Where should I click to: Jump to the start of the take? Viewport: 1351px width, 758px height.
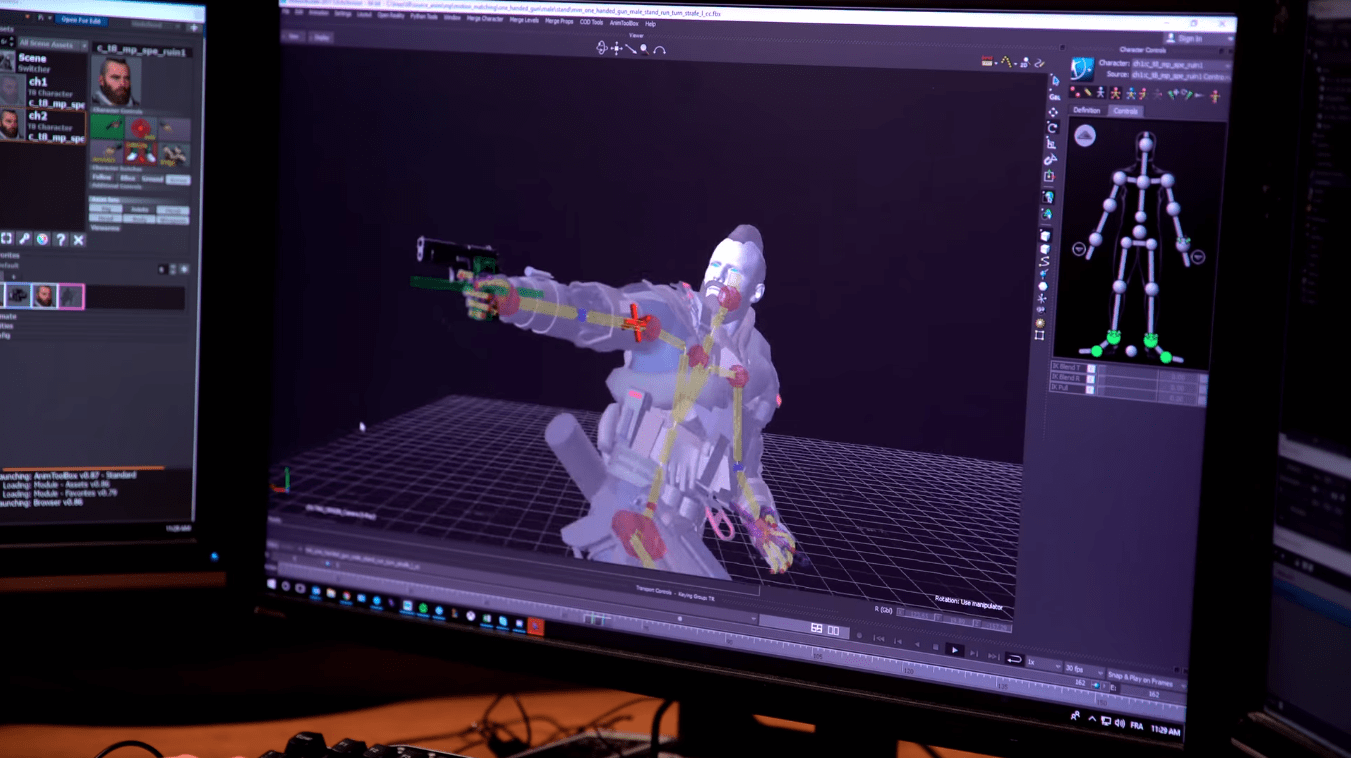(x=879, y=639)
